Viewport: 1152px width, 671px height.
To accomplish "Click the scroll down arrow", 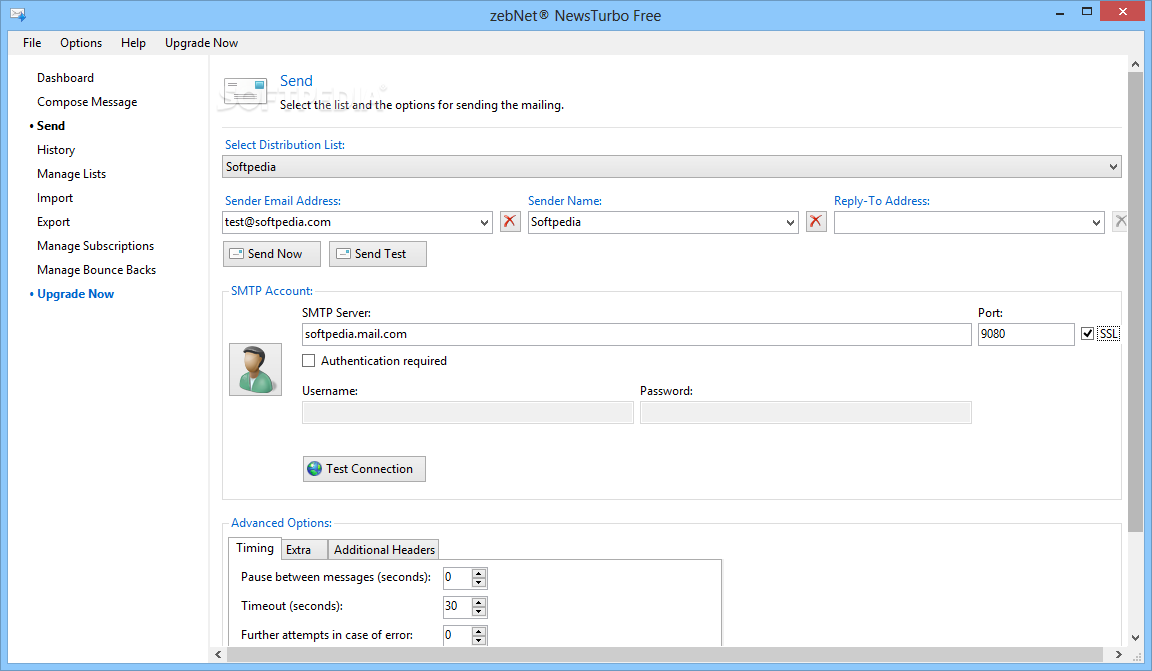I will coord(1135,638).
